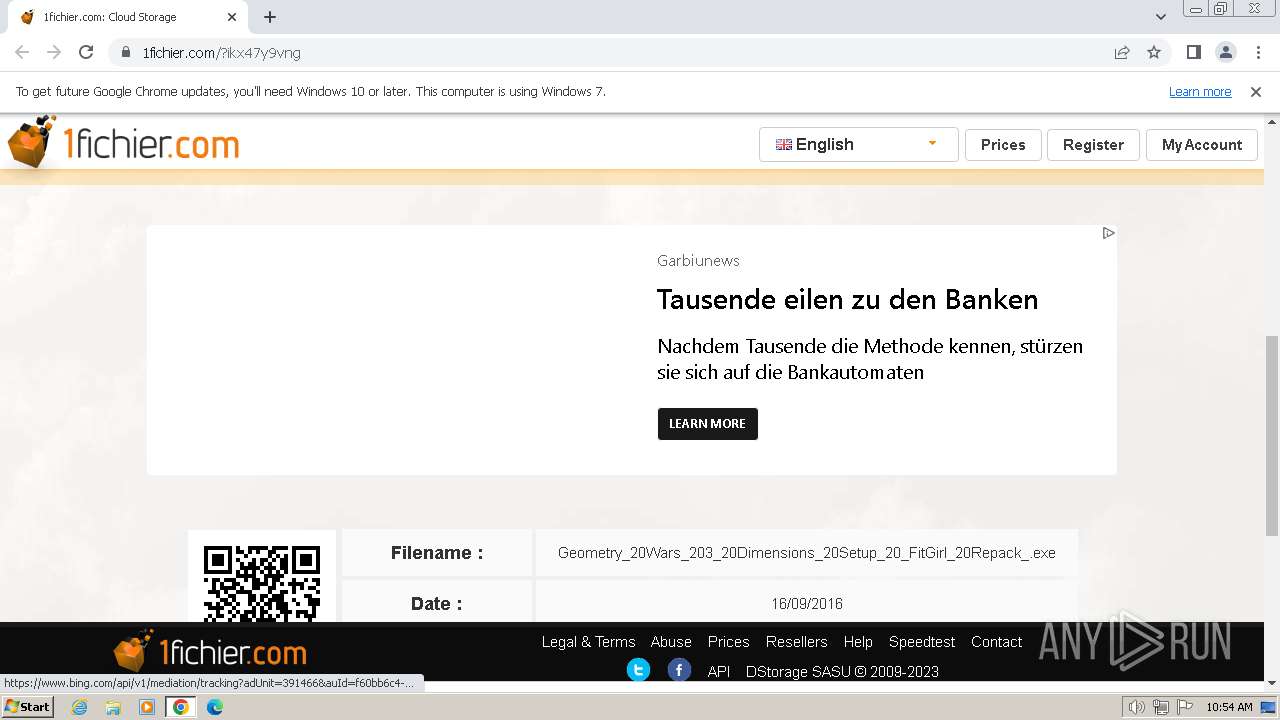Open Help footer link

(858, 642)
